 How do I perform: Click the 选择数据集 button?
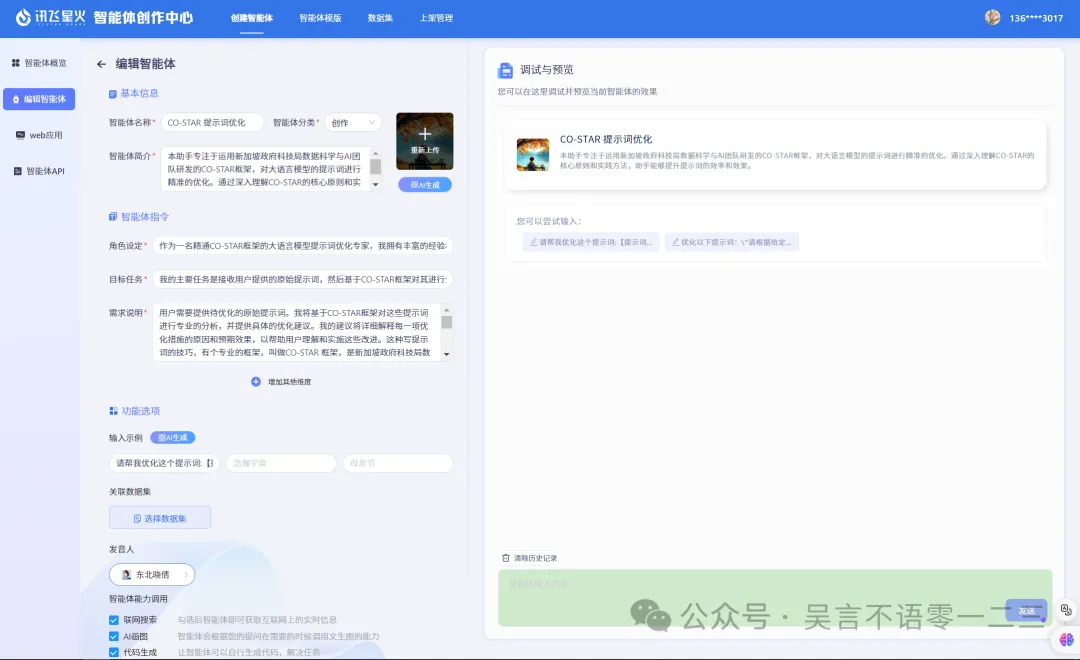pos(160,518)
